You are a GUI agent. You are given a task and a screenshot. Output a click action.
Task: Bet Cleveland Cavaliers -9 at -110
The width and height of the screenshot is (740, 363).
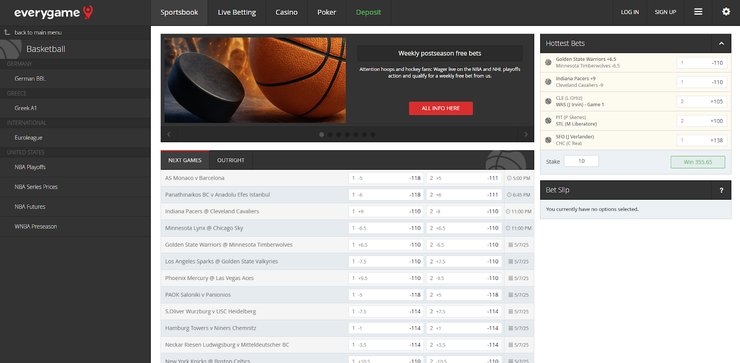pyautogui.click(x=464, y=211)
